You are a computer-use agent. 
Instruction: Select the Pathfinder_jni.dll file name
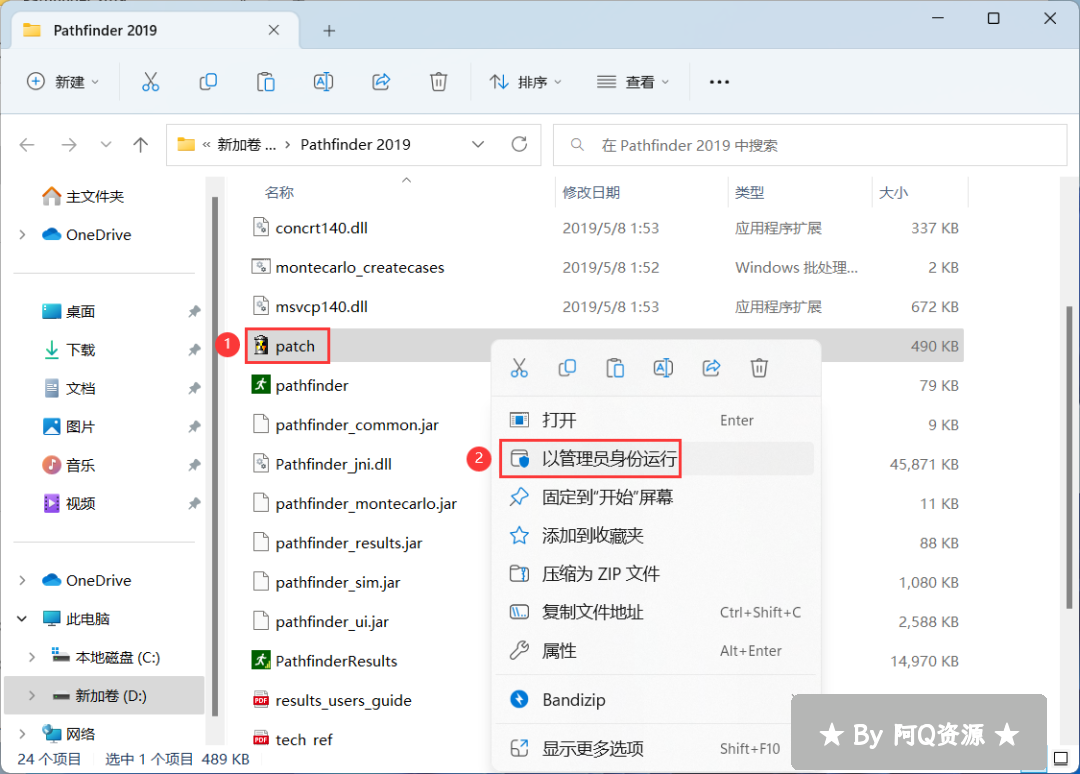click(333, 464)
